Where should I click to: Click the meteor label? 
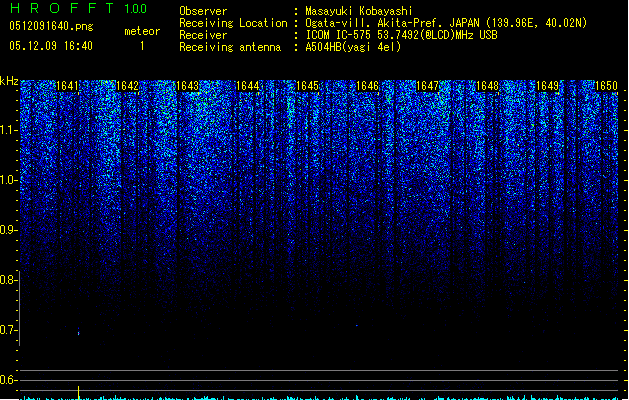(x=142, y=31)
